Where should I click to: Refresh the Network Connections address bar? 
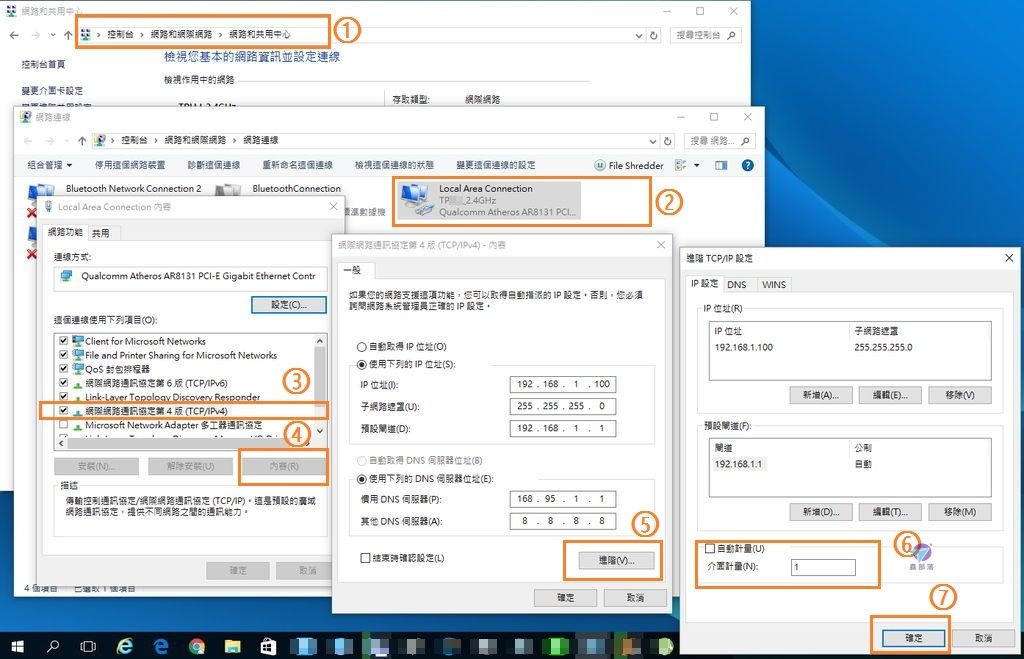point(667,141)
